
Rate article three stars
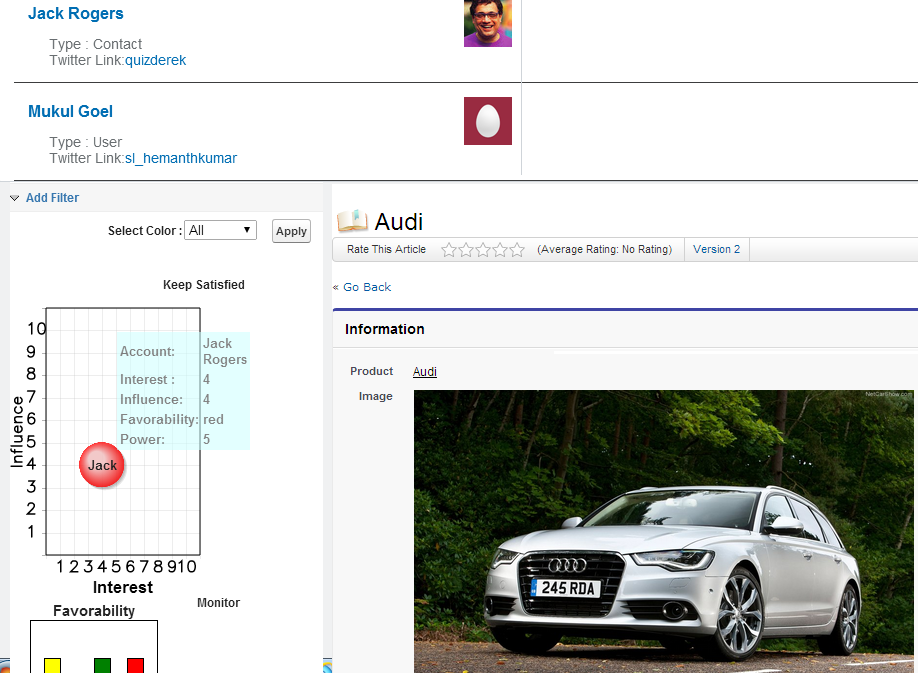(x=483, y=250)
